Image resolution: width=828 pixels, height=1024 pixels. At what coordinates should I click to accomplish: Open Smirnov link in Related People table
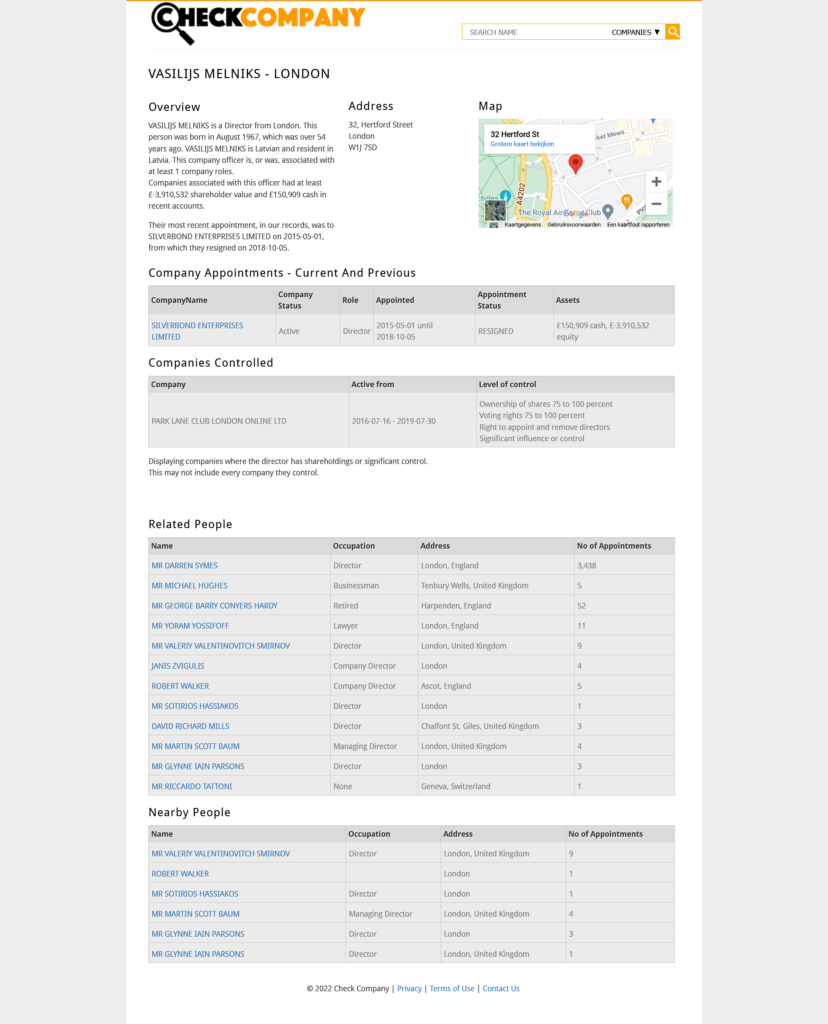pos(221,646)
